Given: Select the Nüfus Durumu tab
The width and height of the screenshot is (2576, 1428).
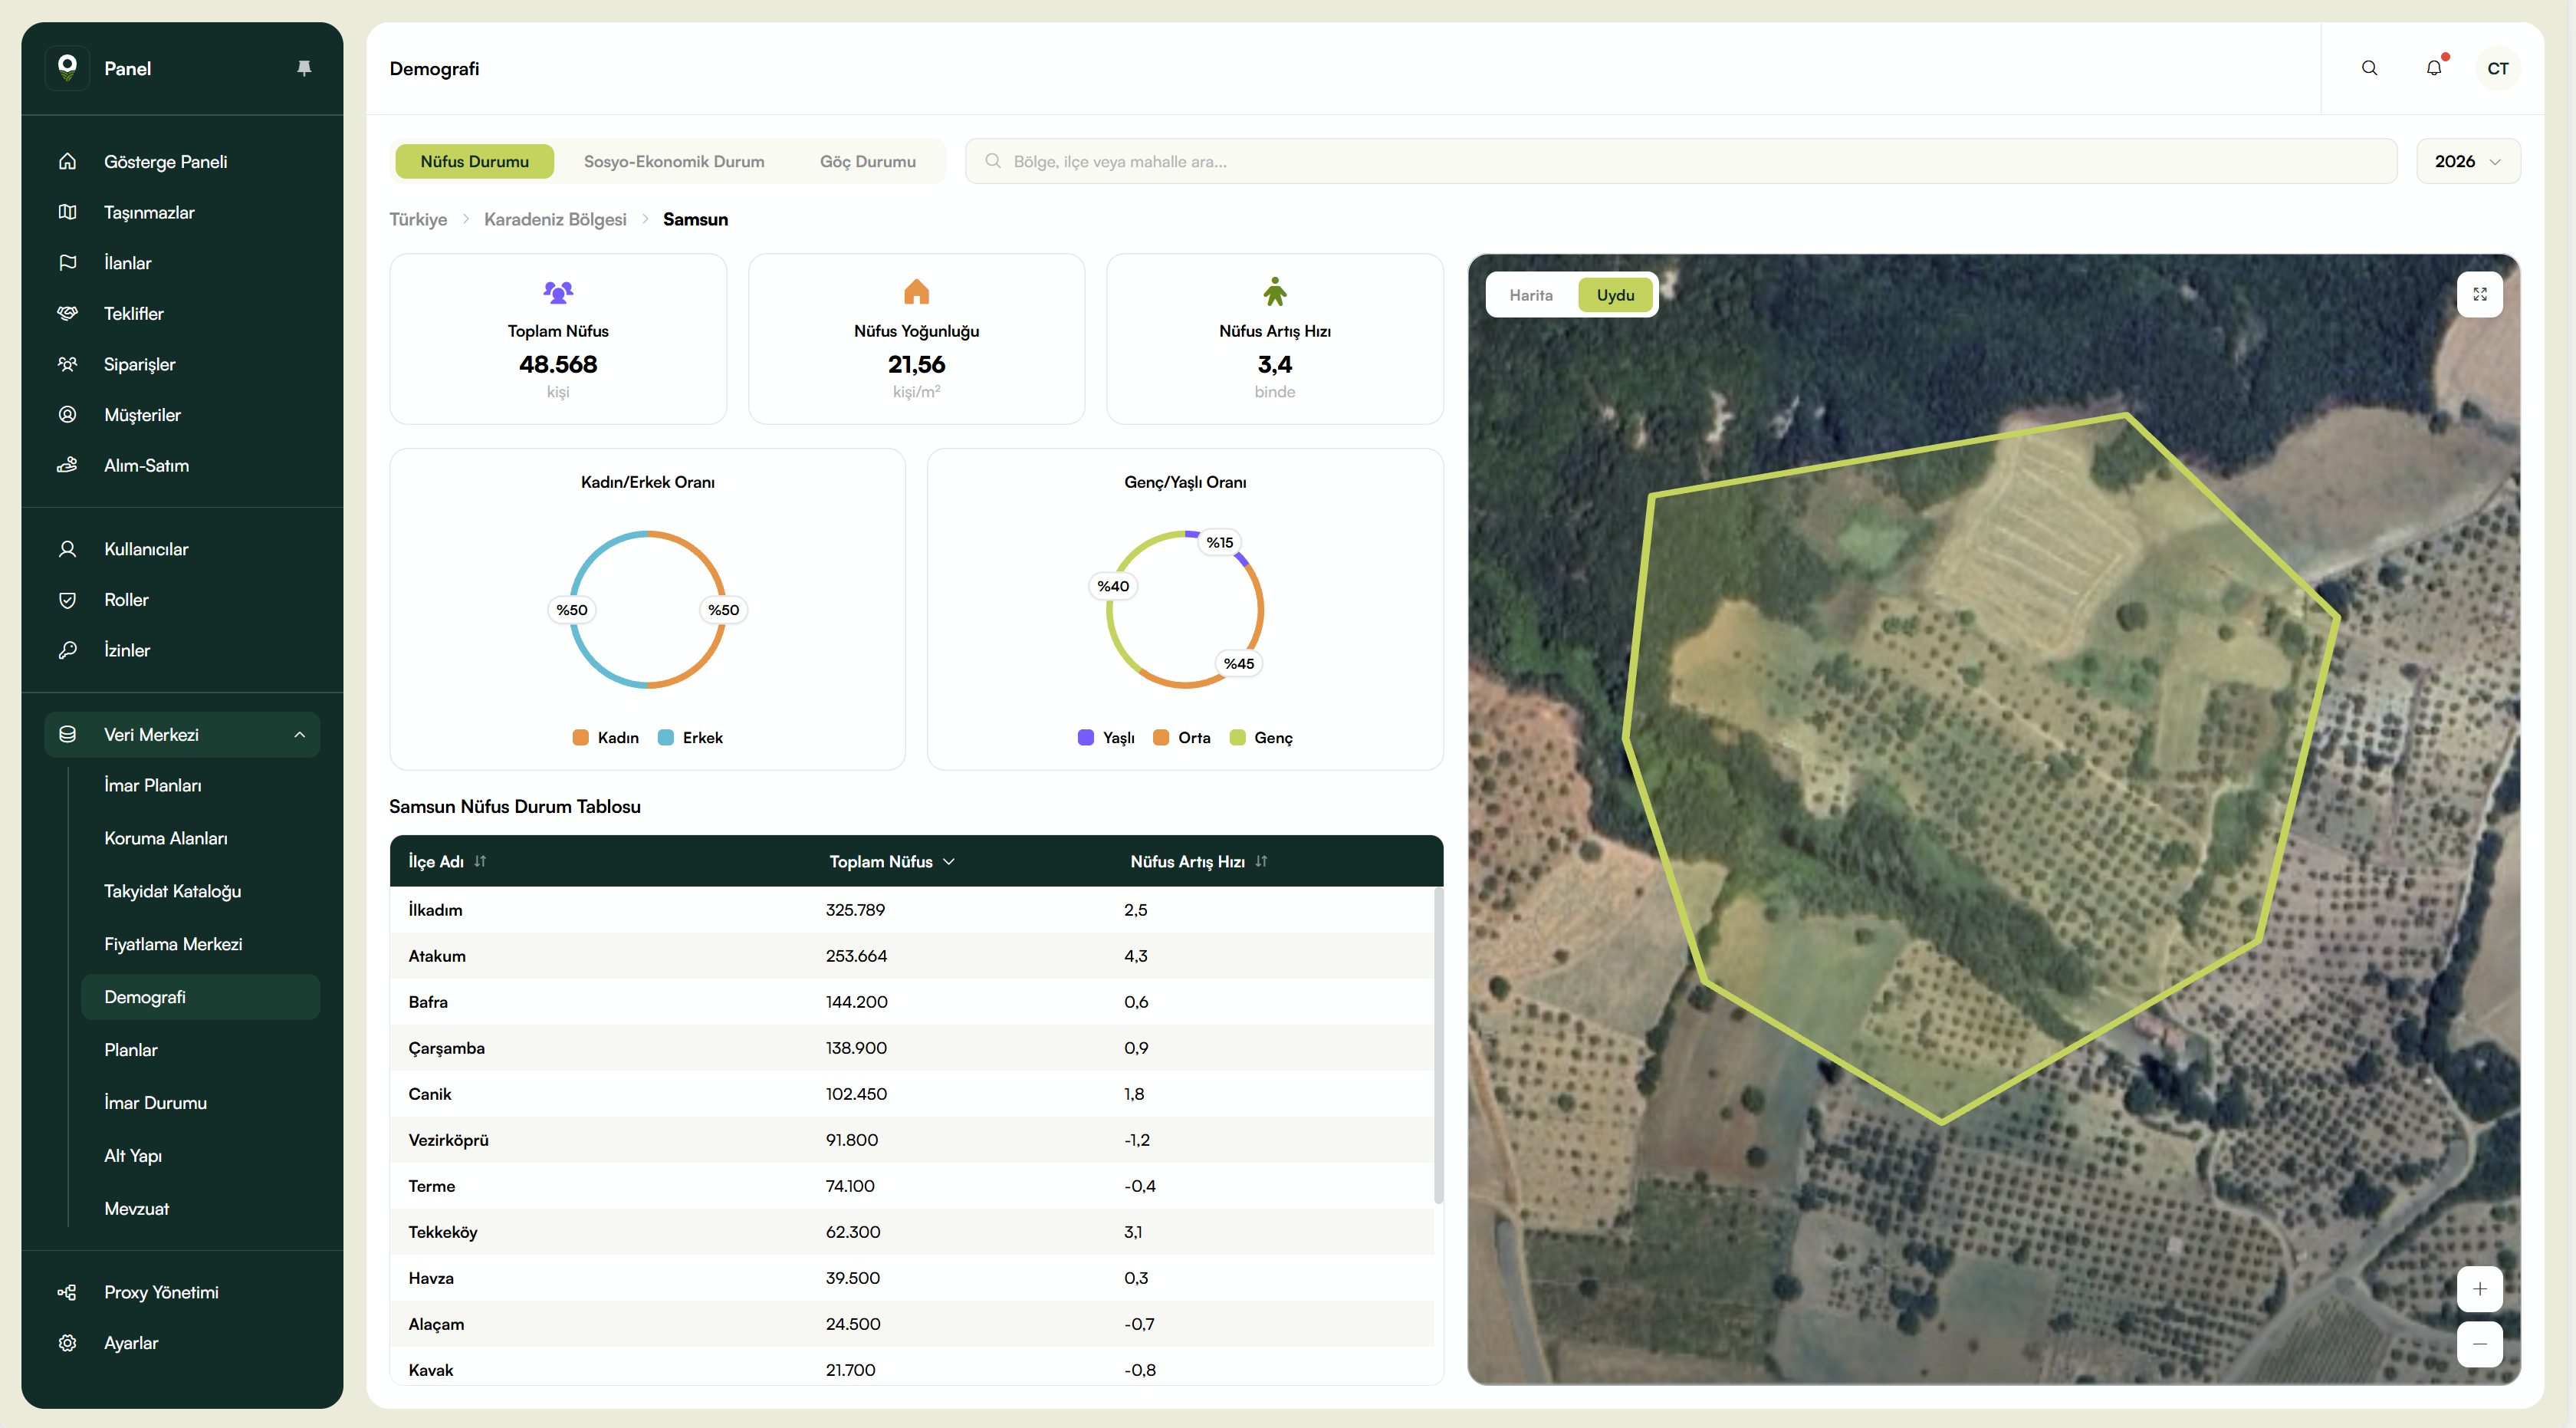Looking at the screenshot, I should pos(474,161).
